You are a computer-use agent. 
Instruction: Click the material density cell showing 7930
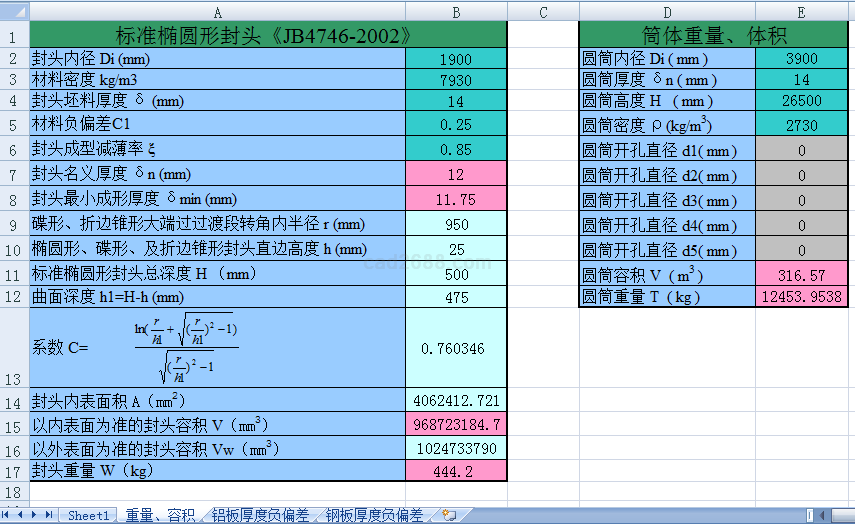[456, 80]
